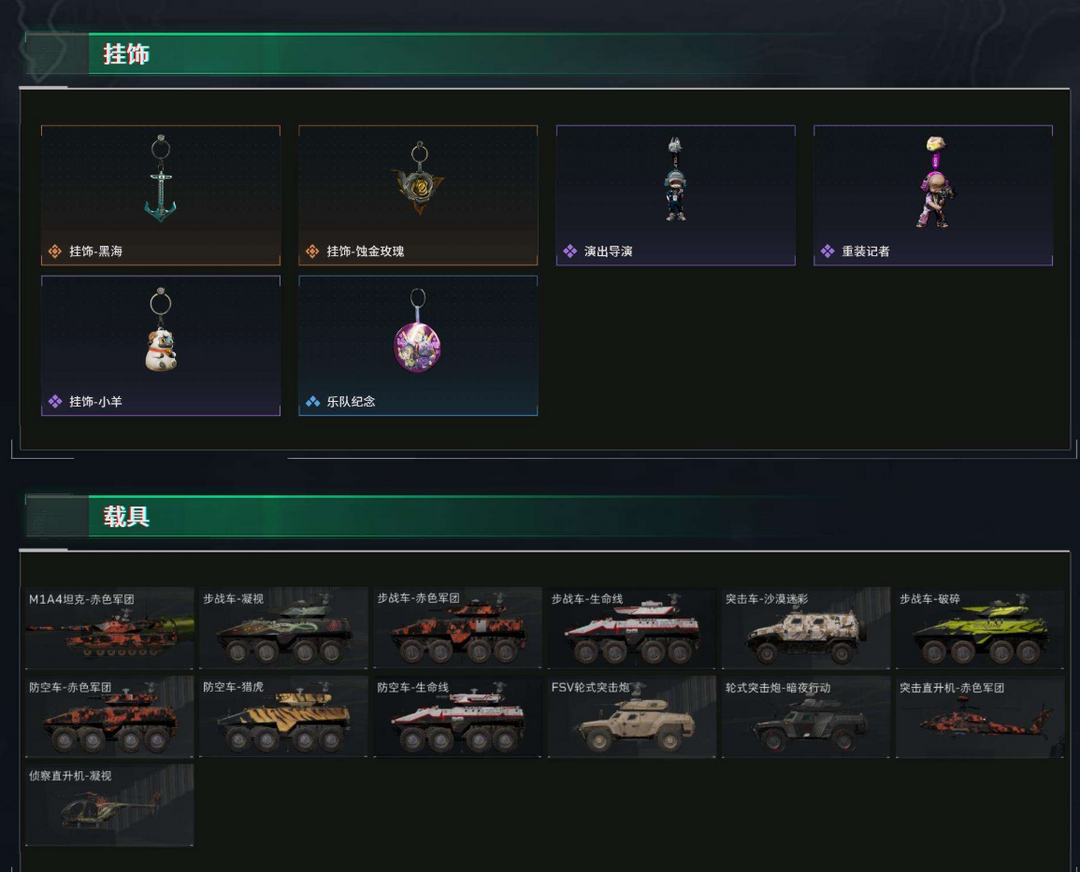Open the 挂饰 section header
1080x872 pixels.
coord(127,54)
